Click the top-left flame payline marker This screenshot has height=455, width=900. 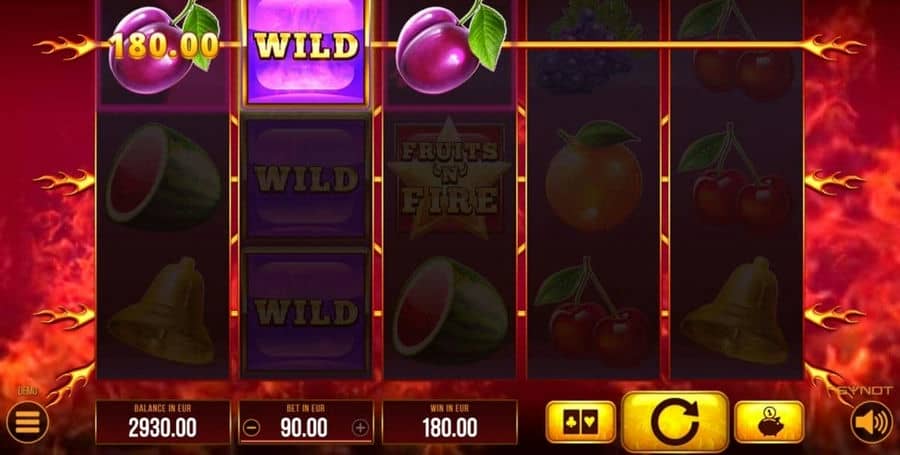pyautogui.click(x=64, y=46)
